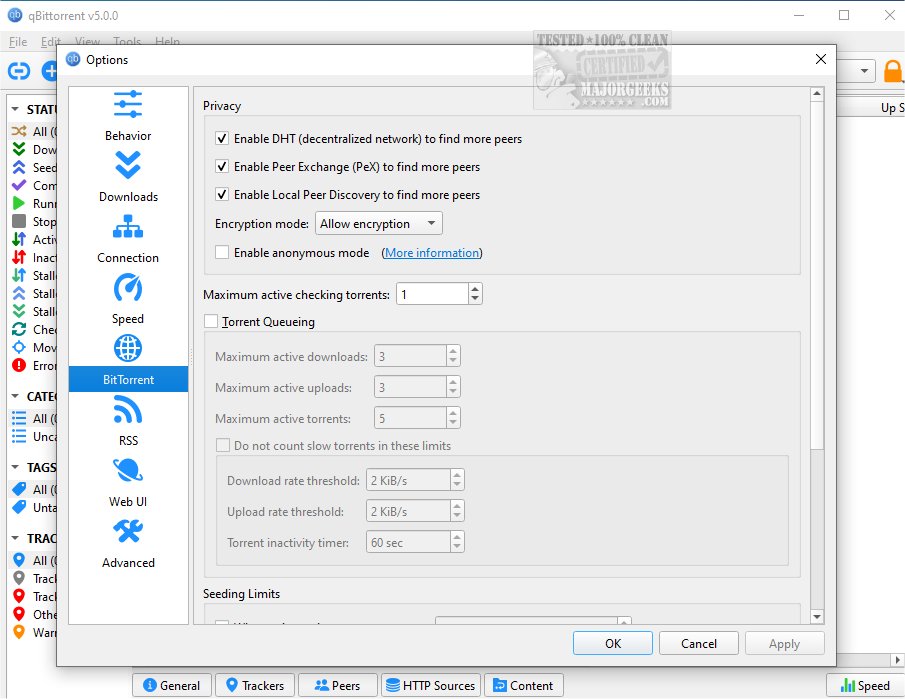This screenshot has width=905, height=699.
Task: Click main window horizontal scroll right arrow
Action: pyautogui.click(x=897, y=659)
